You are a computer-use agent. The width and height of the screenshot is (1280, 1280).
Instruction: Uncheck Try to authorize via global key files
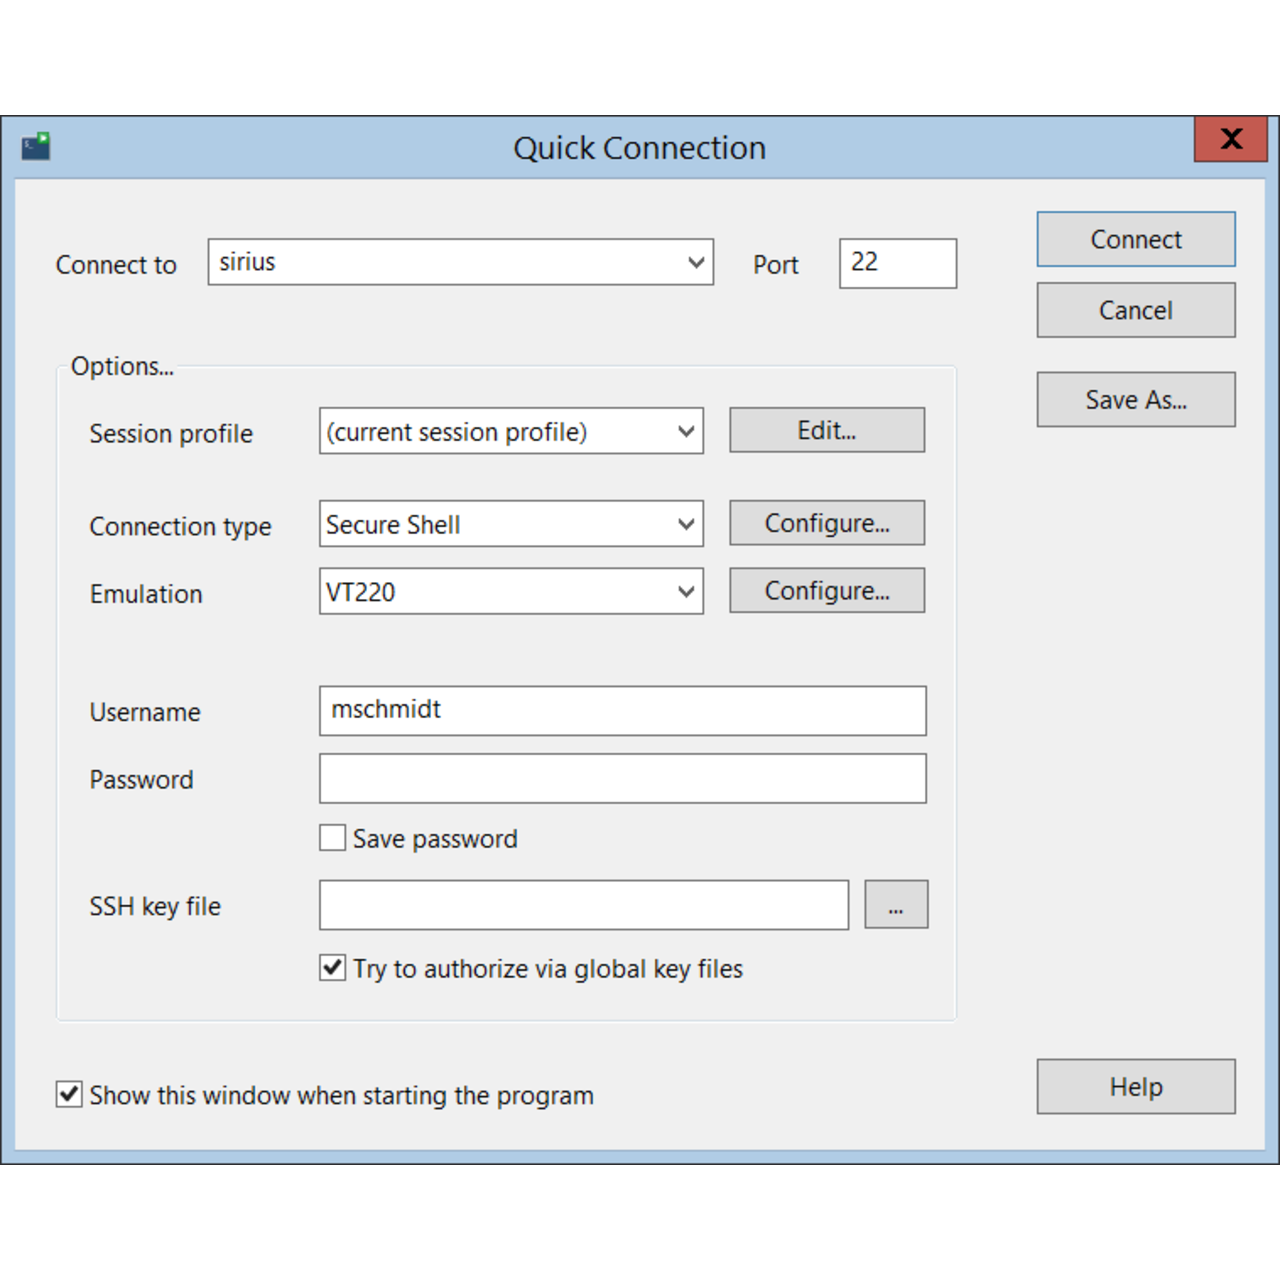point(333,968)
